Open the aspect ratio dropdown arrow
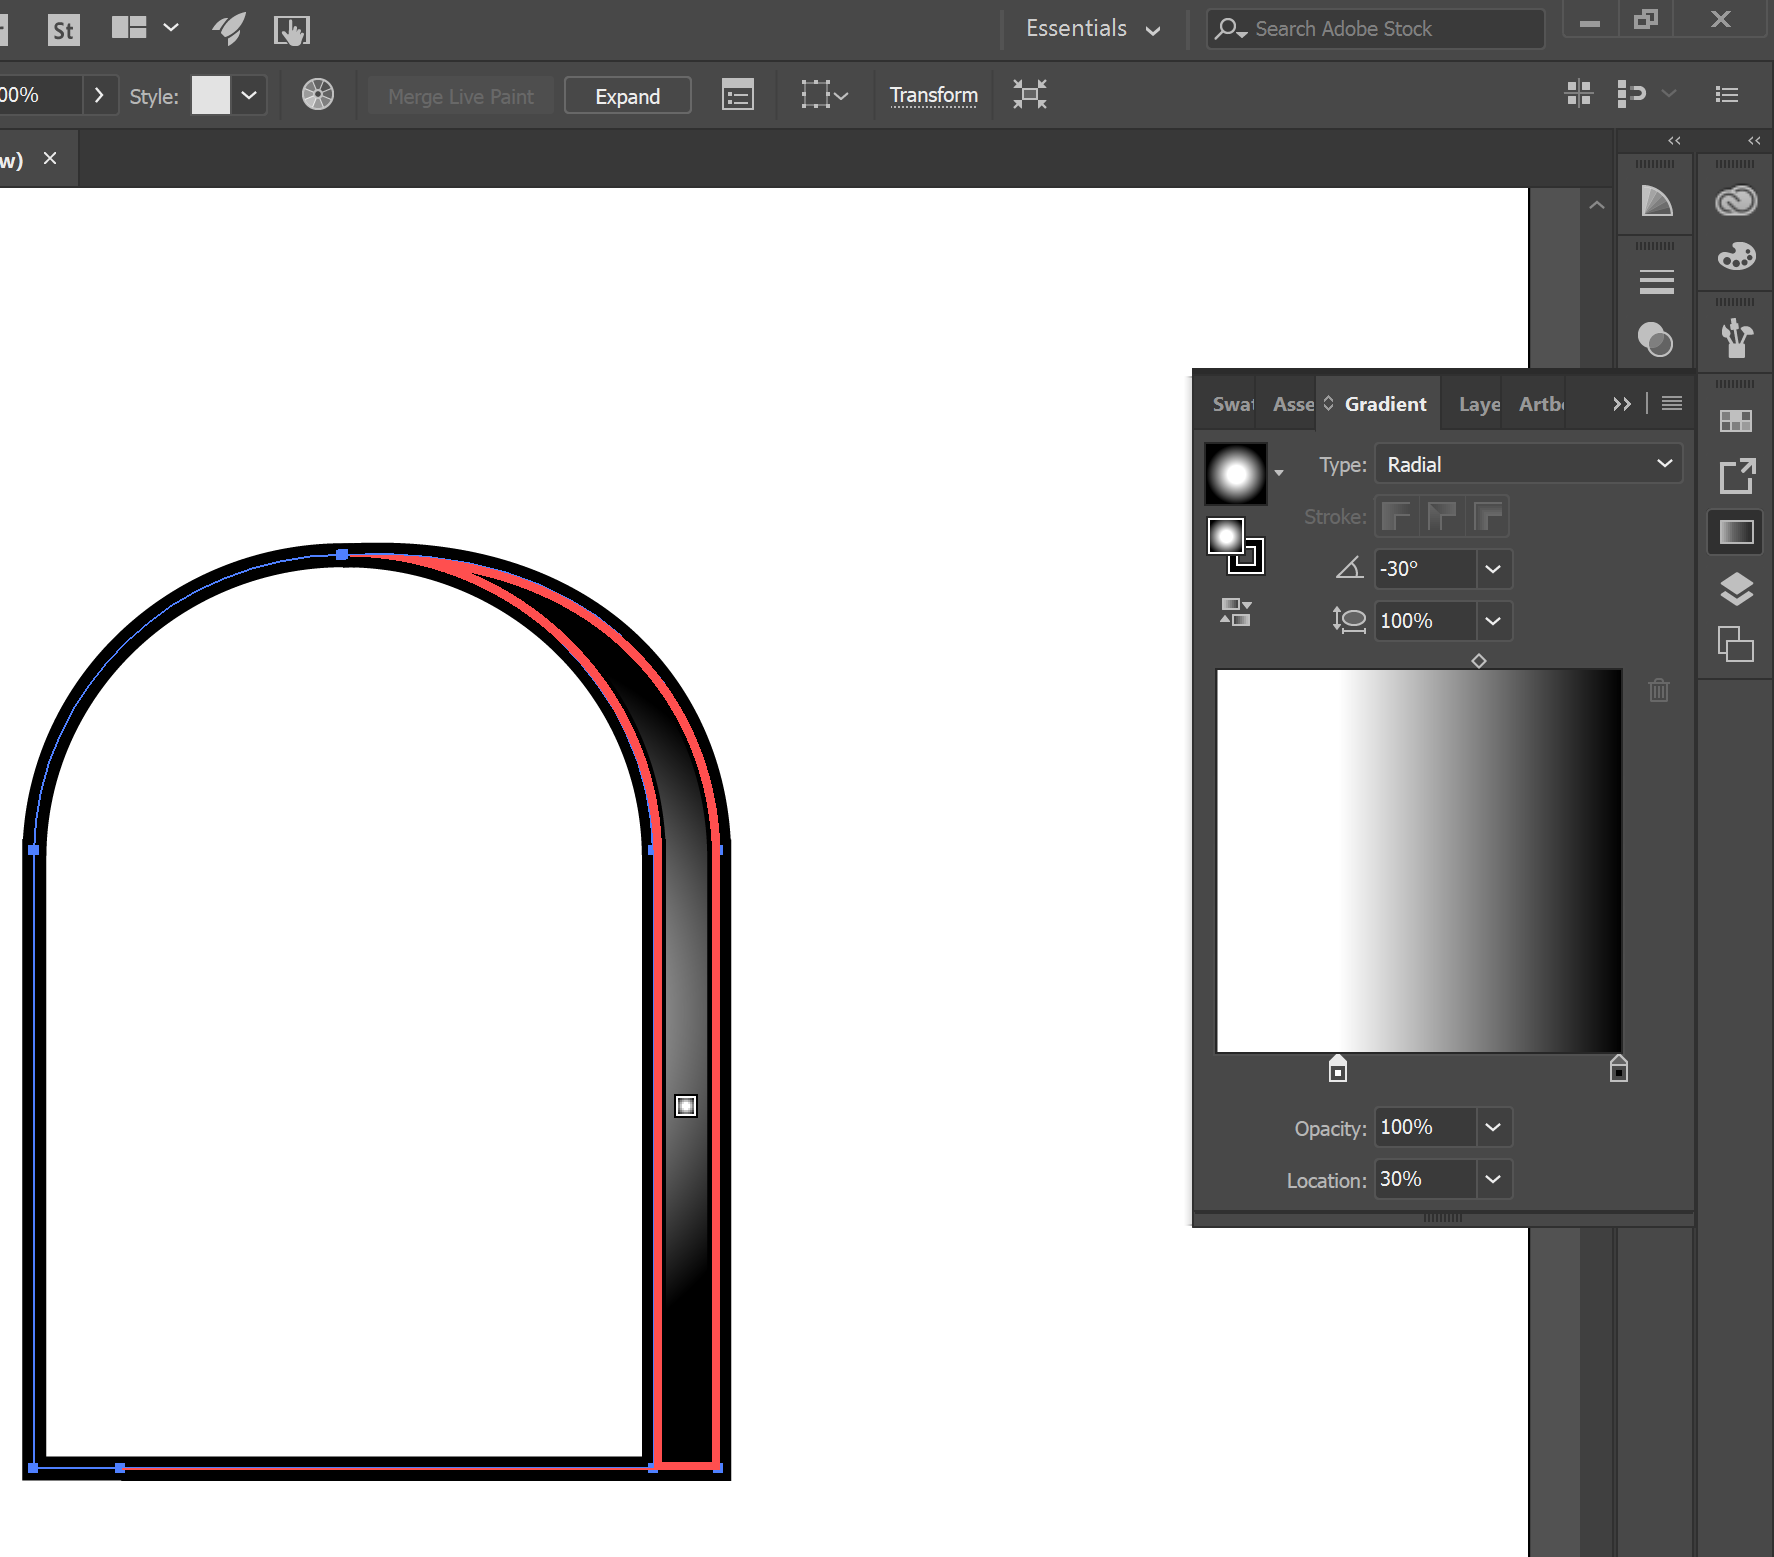 pos(1493,621)
